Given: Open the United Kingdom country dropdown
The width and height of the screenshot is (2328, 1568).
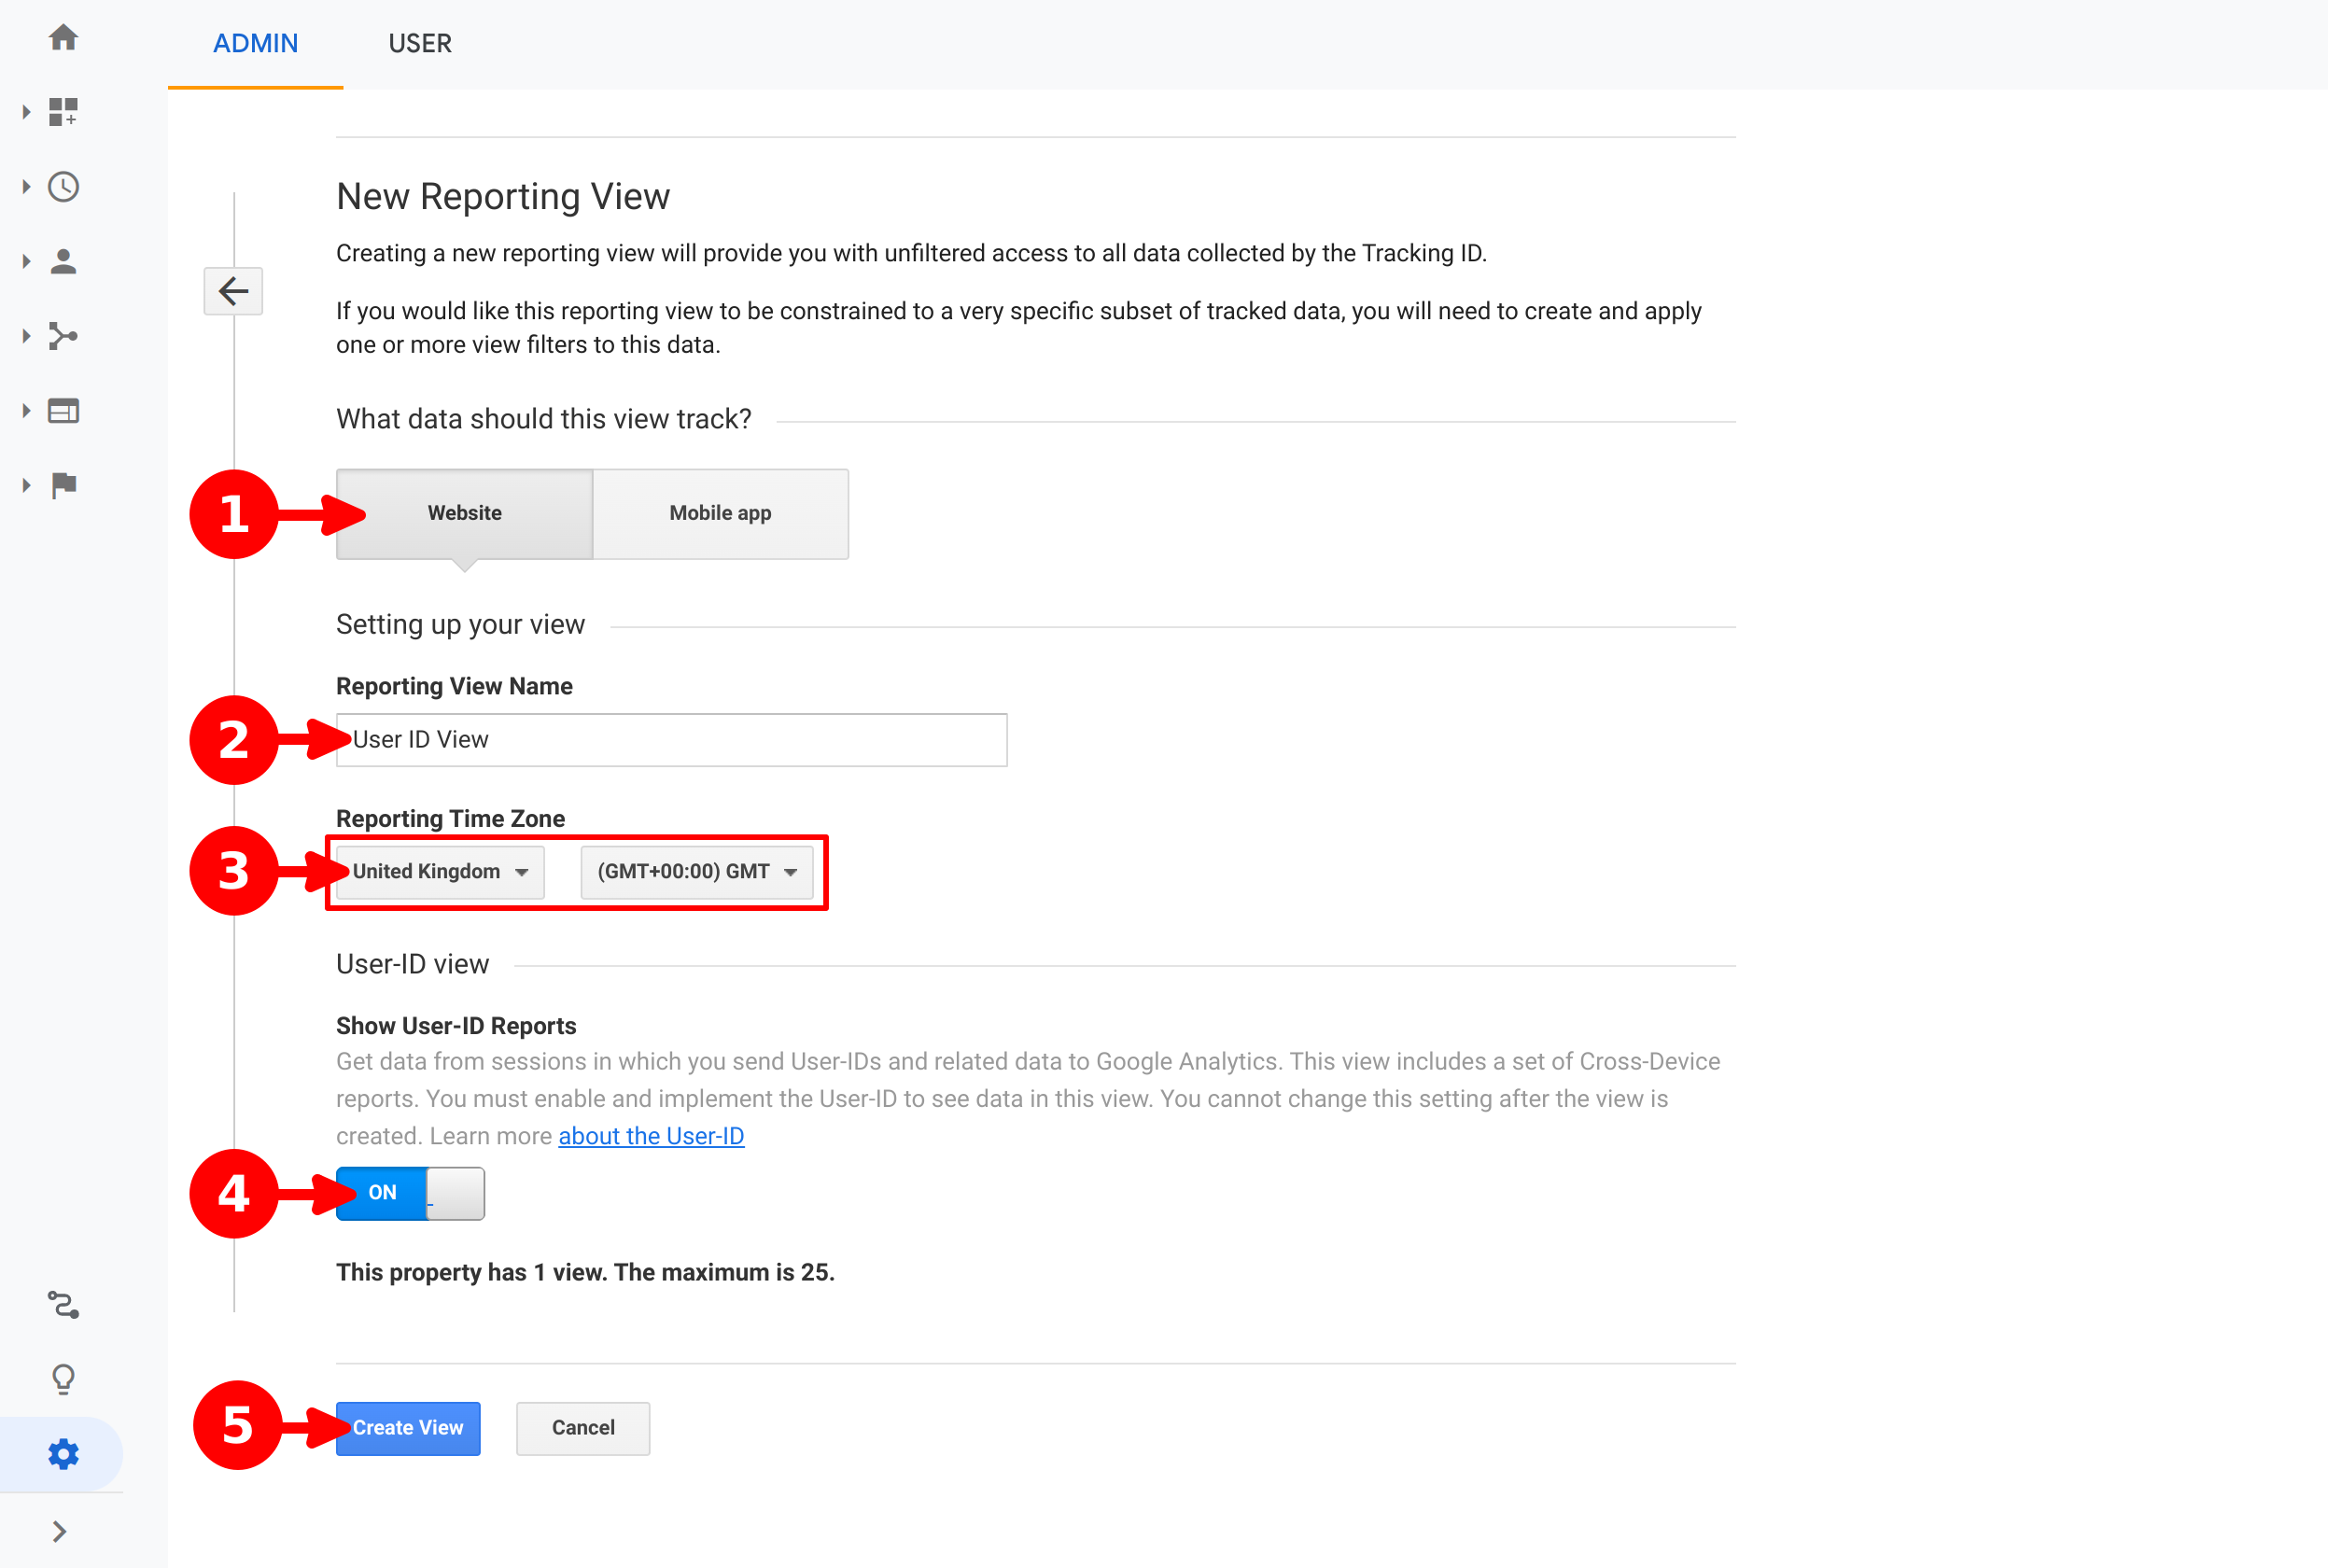Looking at the screenshot, I should (440, 872).
